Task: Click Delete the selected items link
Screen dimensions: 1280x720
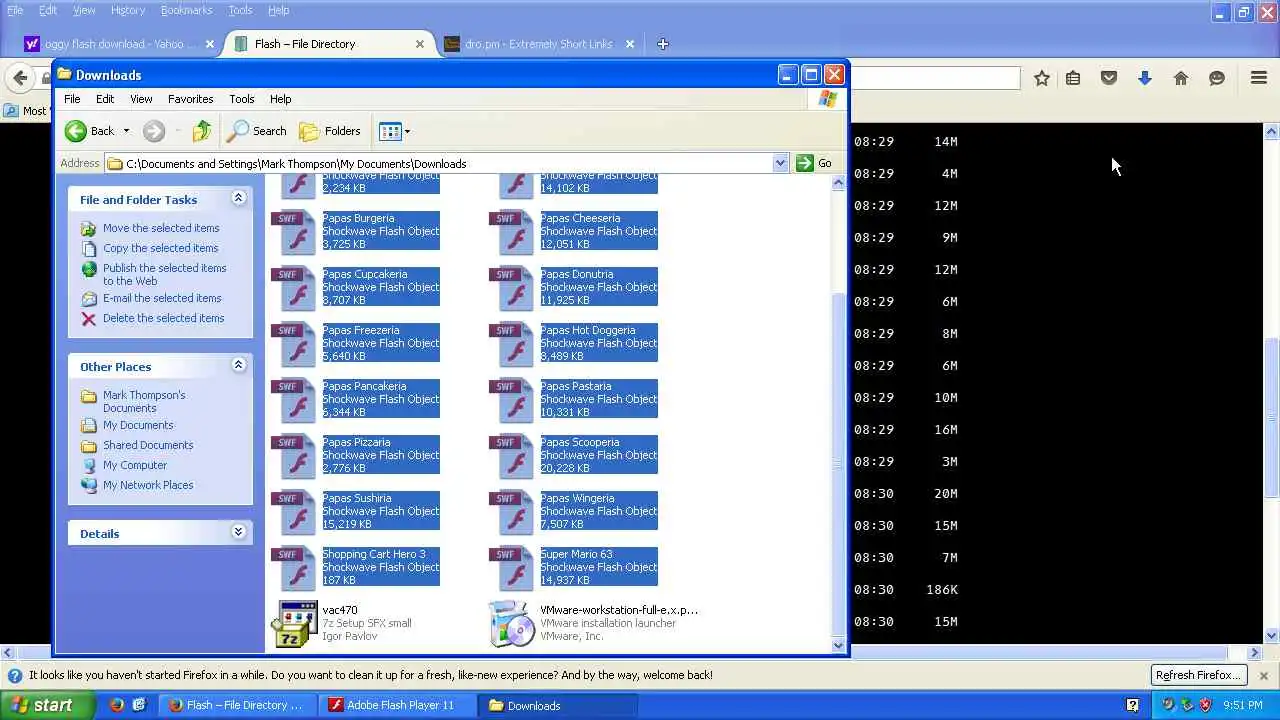Action: (x=163, y=318)
